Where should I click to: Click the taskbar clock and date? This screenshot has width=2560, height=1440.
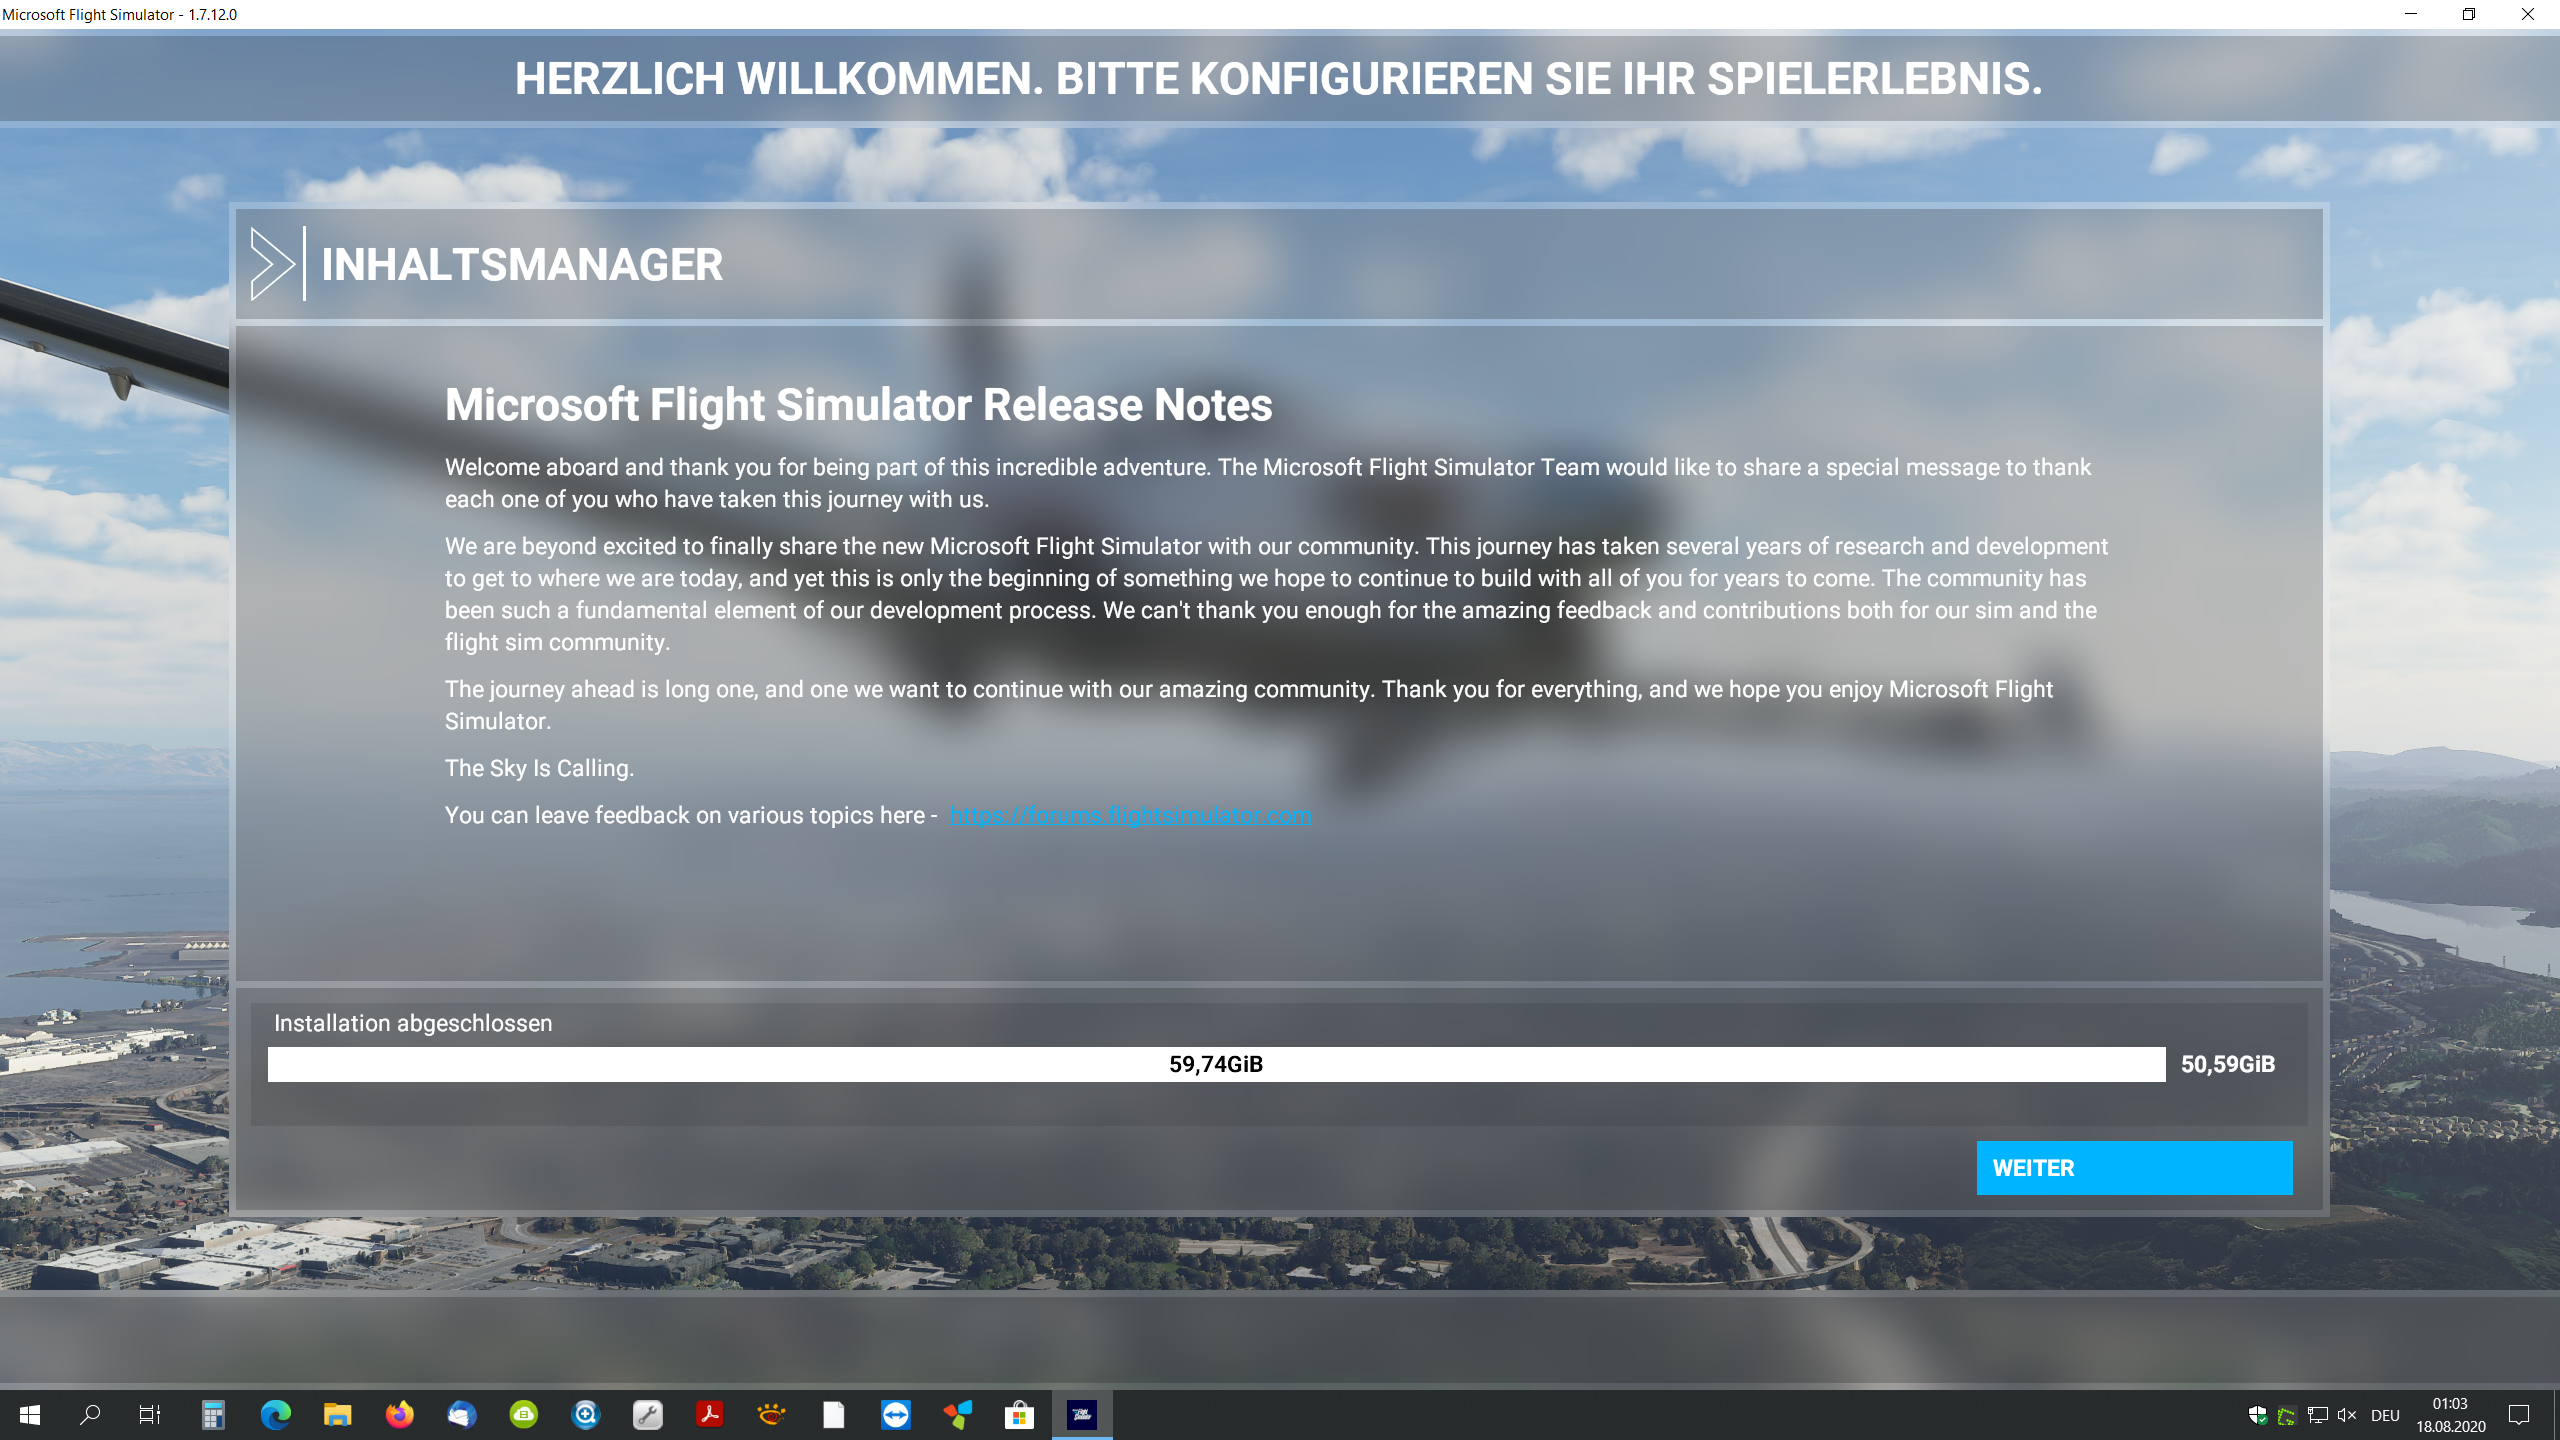(x=2450, y=1415)
